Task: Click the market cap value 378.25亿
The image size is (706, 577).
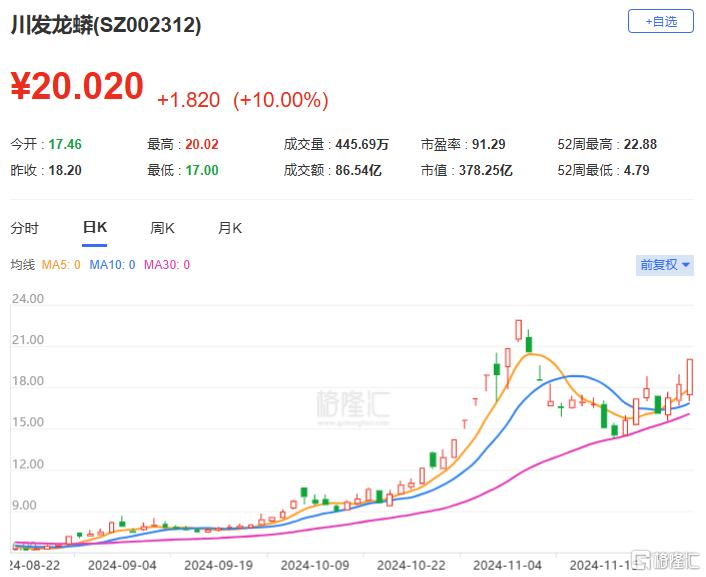Action: click(x=486, y=171)
